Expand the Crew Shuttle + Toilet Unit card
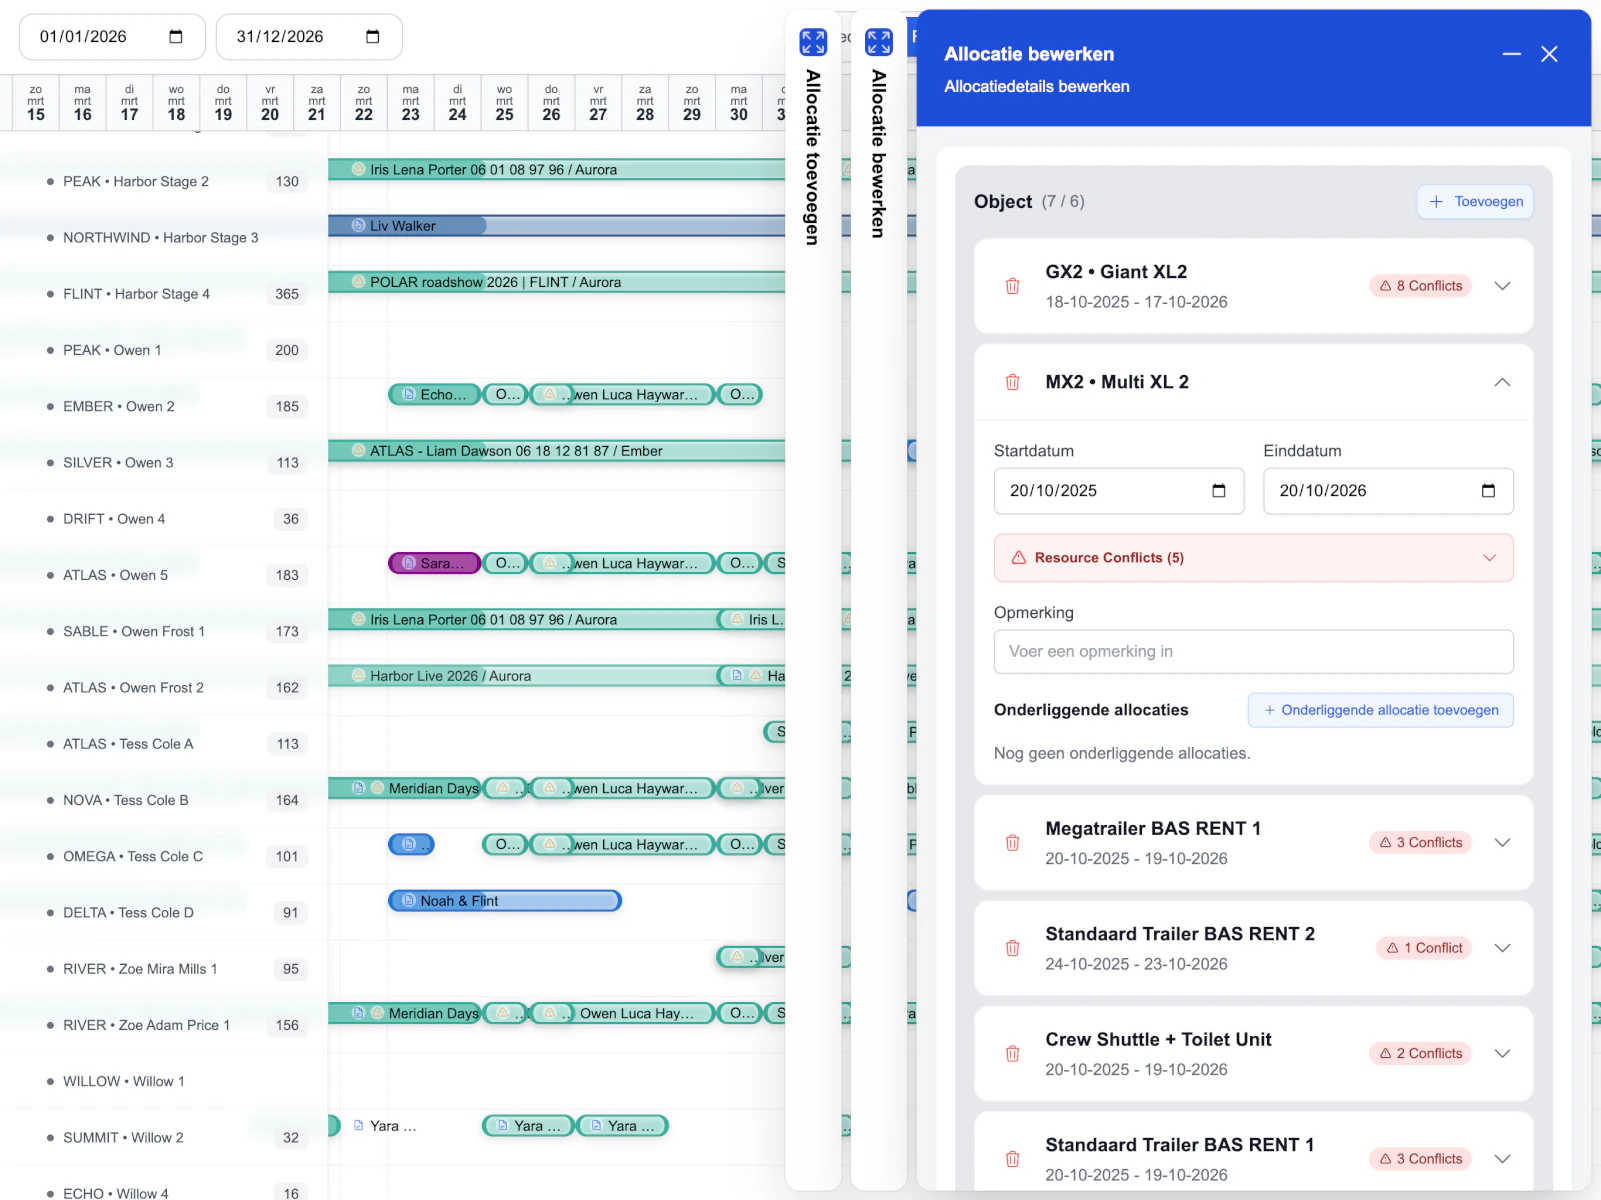Image resolution: width=1601 pixels, height=1200 pixels. [1502, 1054]
